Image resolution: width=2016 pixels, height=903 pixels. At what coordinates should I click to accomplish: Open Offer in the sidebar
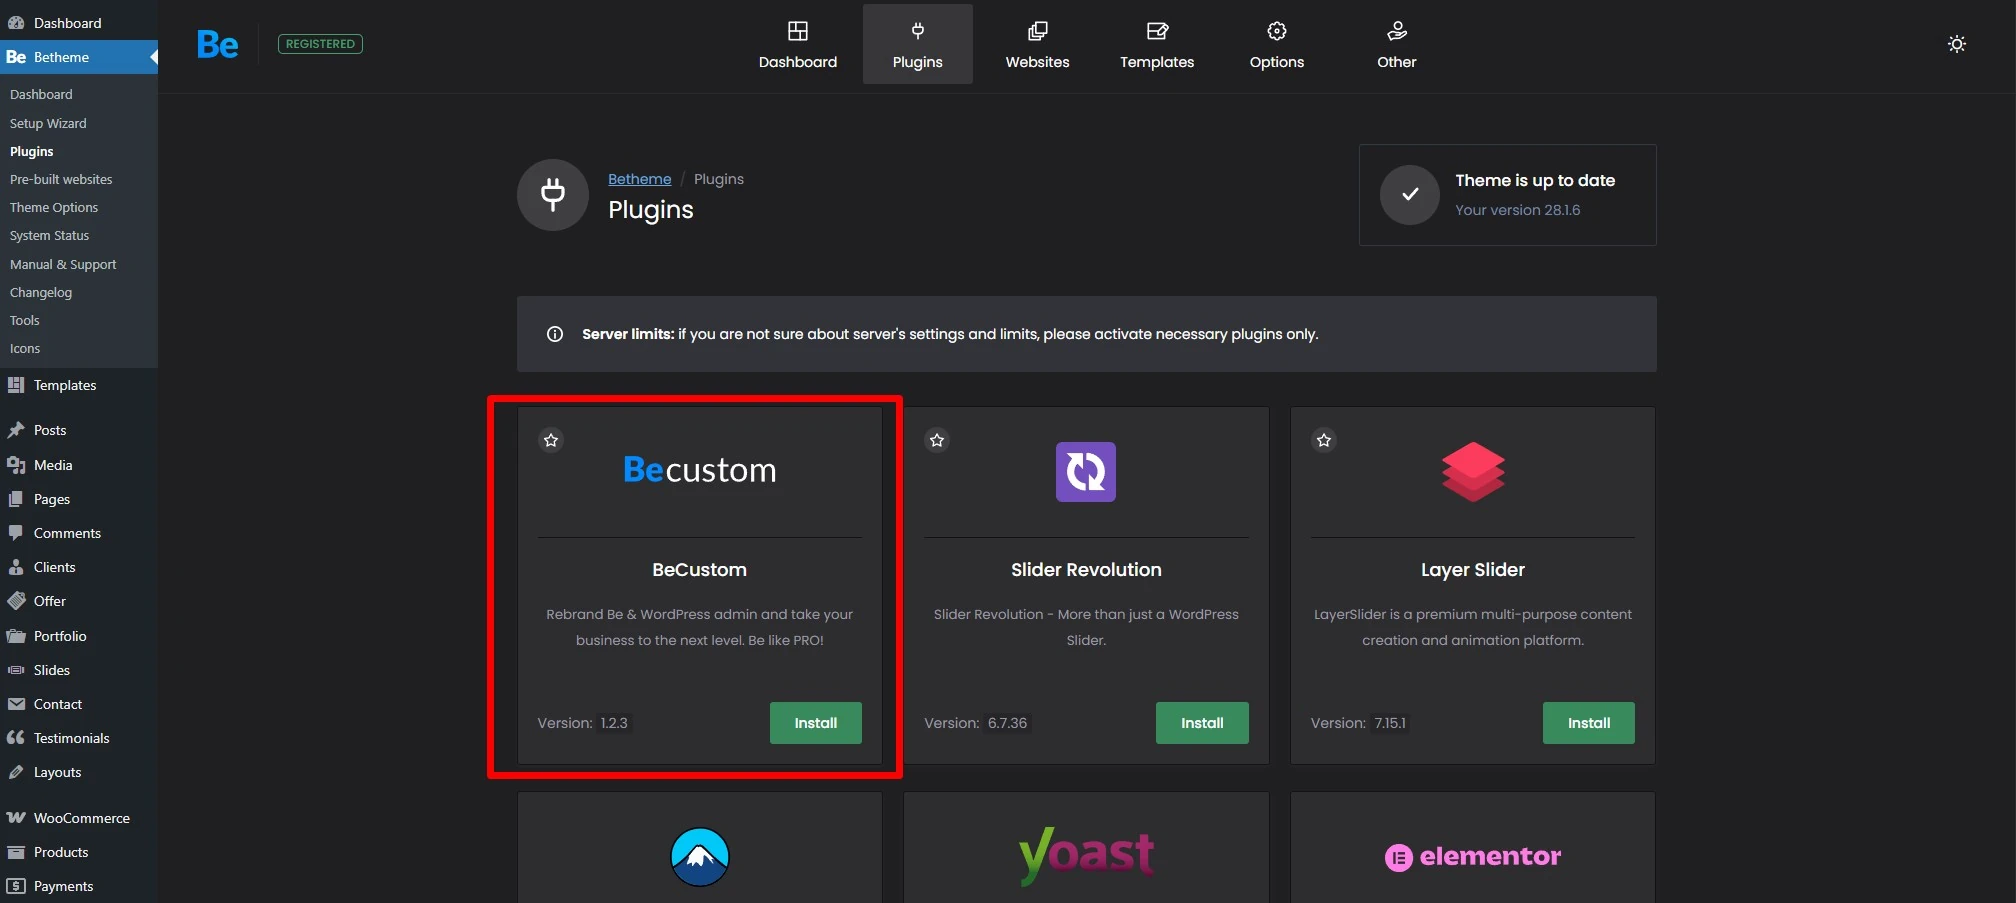tap(79, 601)
